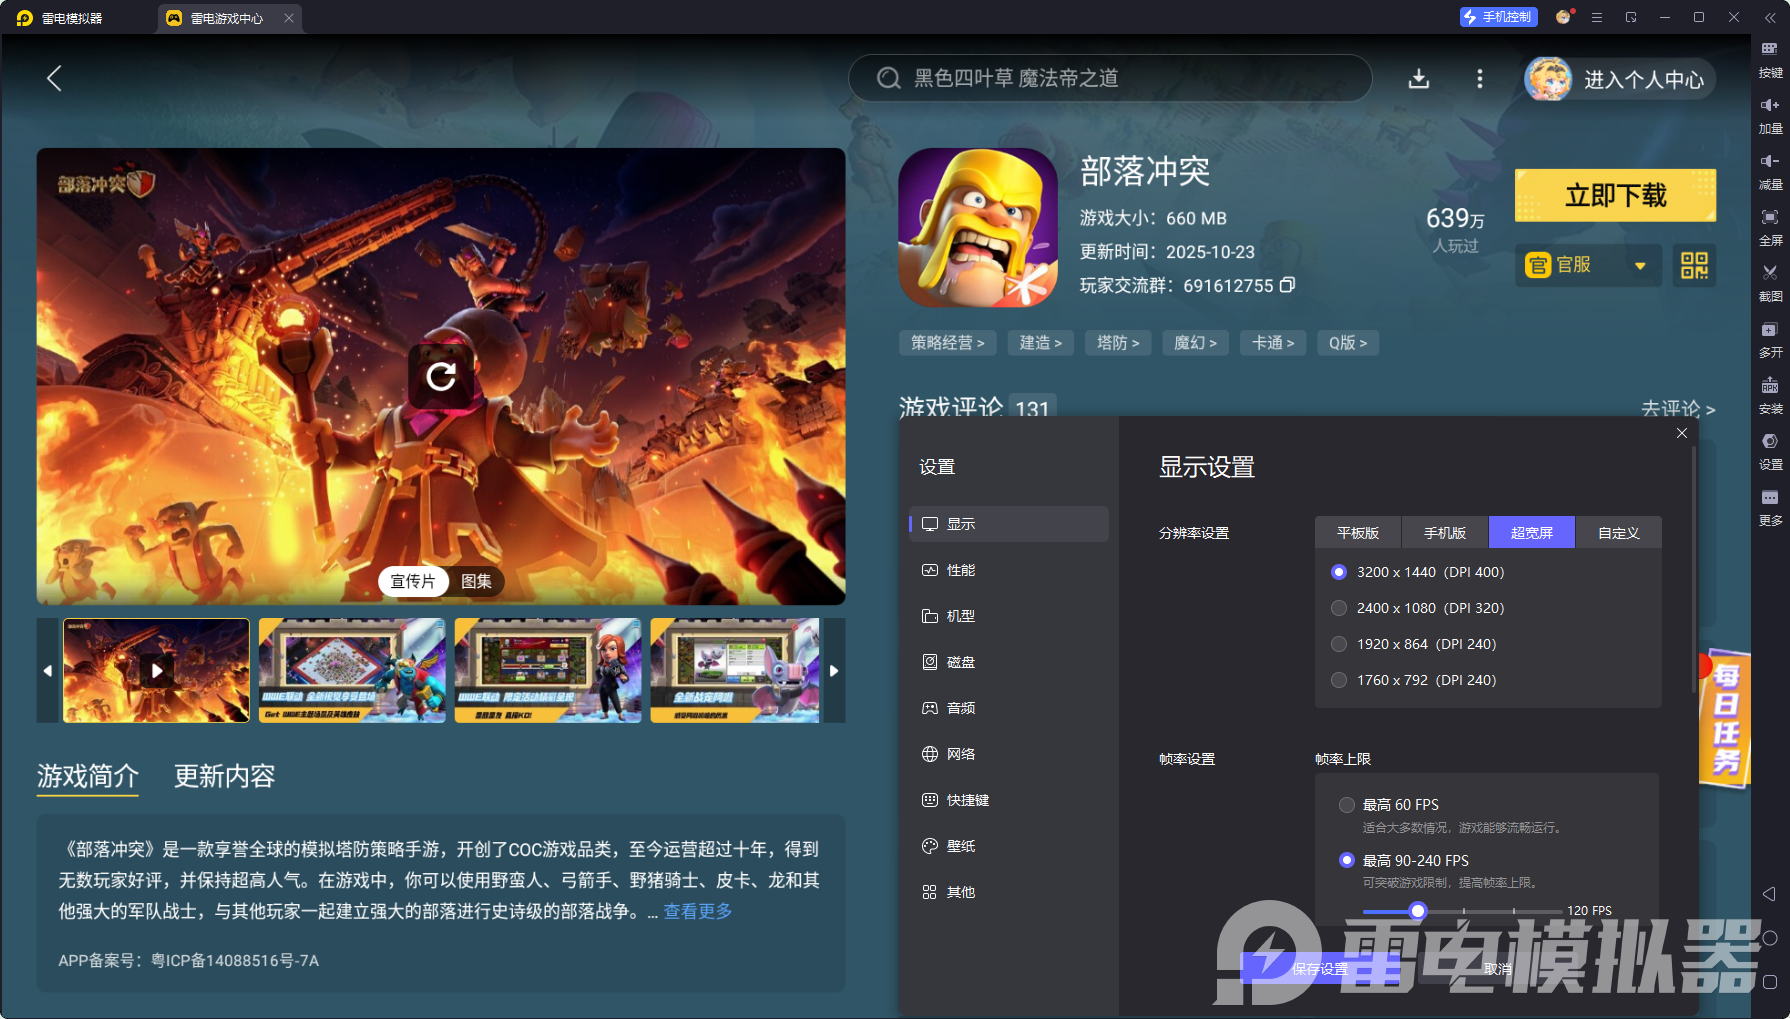
Task: Select 3200 x 1440 (DPI 400) resolution
Action: pyautogui.click(x=1418, y=572)
